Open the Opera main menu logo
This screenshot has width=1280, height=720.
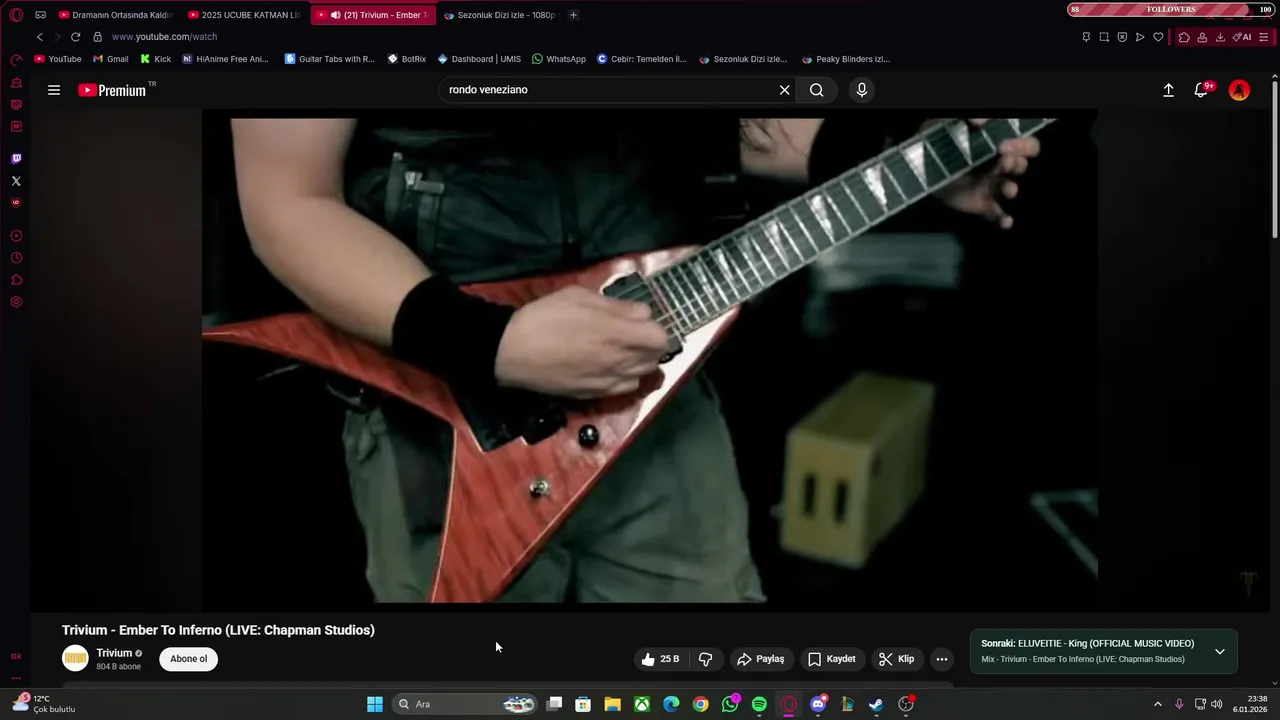(x=16, y=15)
